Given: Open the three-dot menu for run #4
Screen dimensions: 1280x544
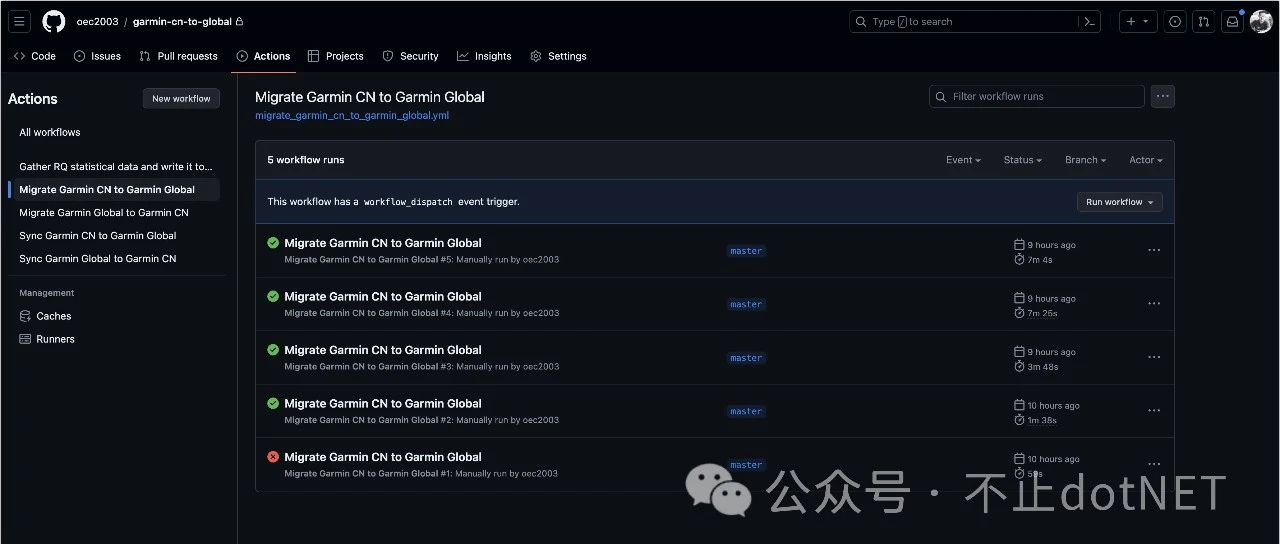Looking at the screenshot, I should 1154,304.
